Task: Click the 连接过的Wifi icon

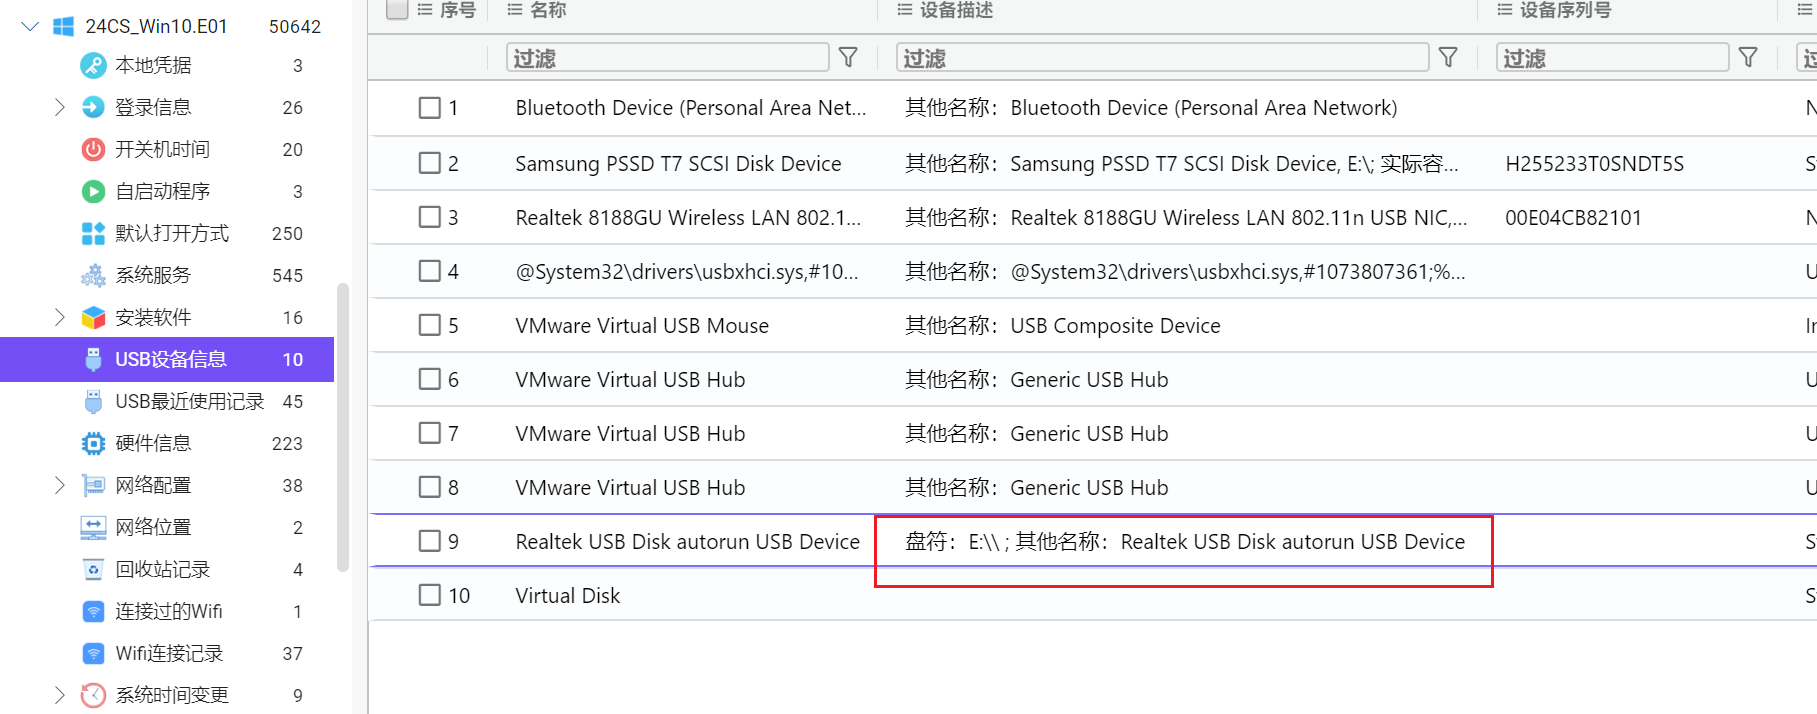Action: [93, 612]
